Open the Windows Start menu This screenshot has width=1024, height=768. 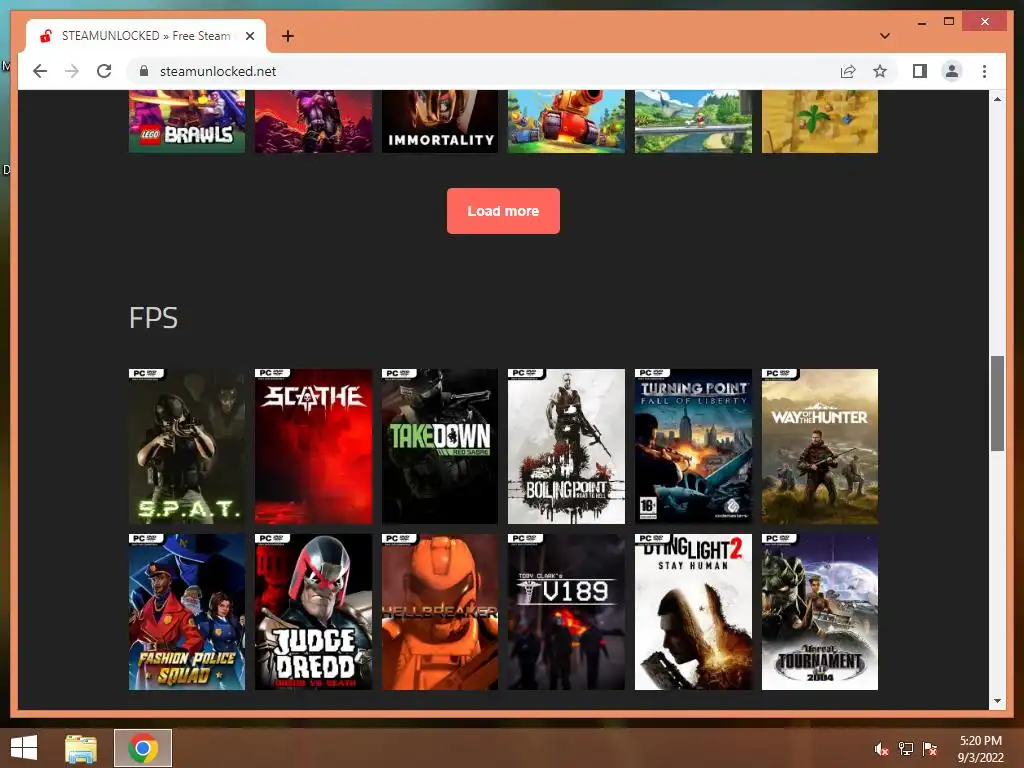pos(24,748)
